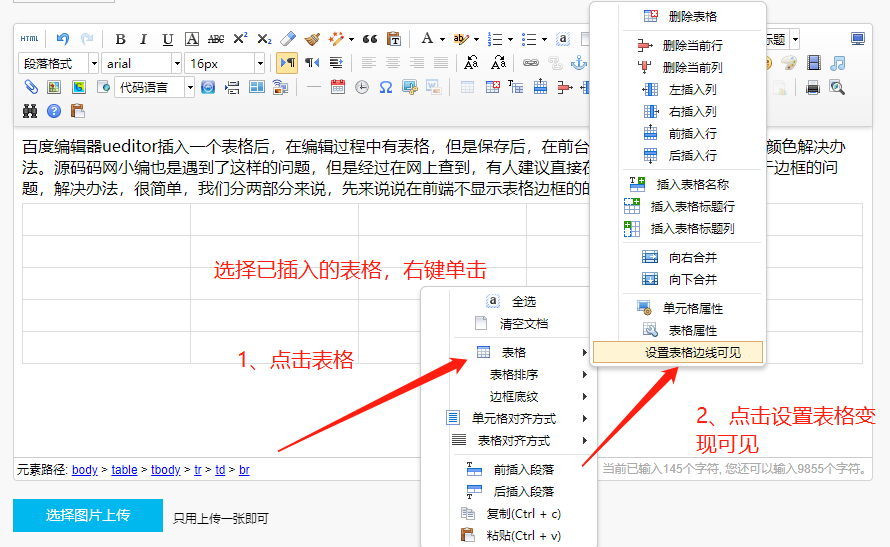The width and height of the screenshot is (890, 547).
Task: Click the body element path link
Action: [x=85, y=470]
